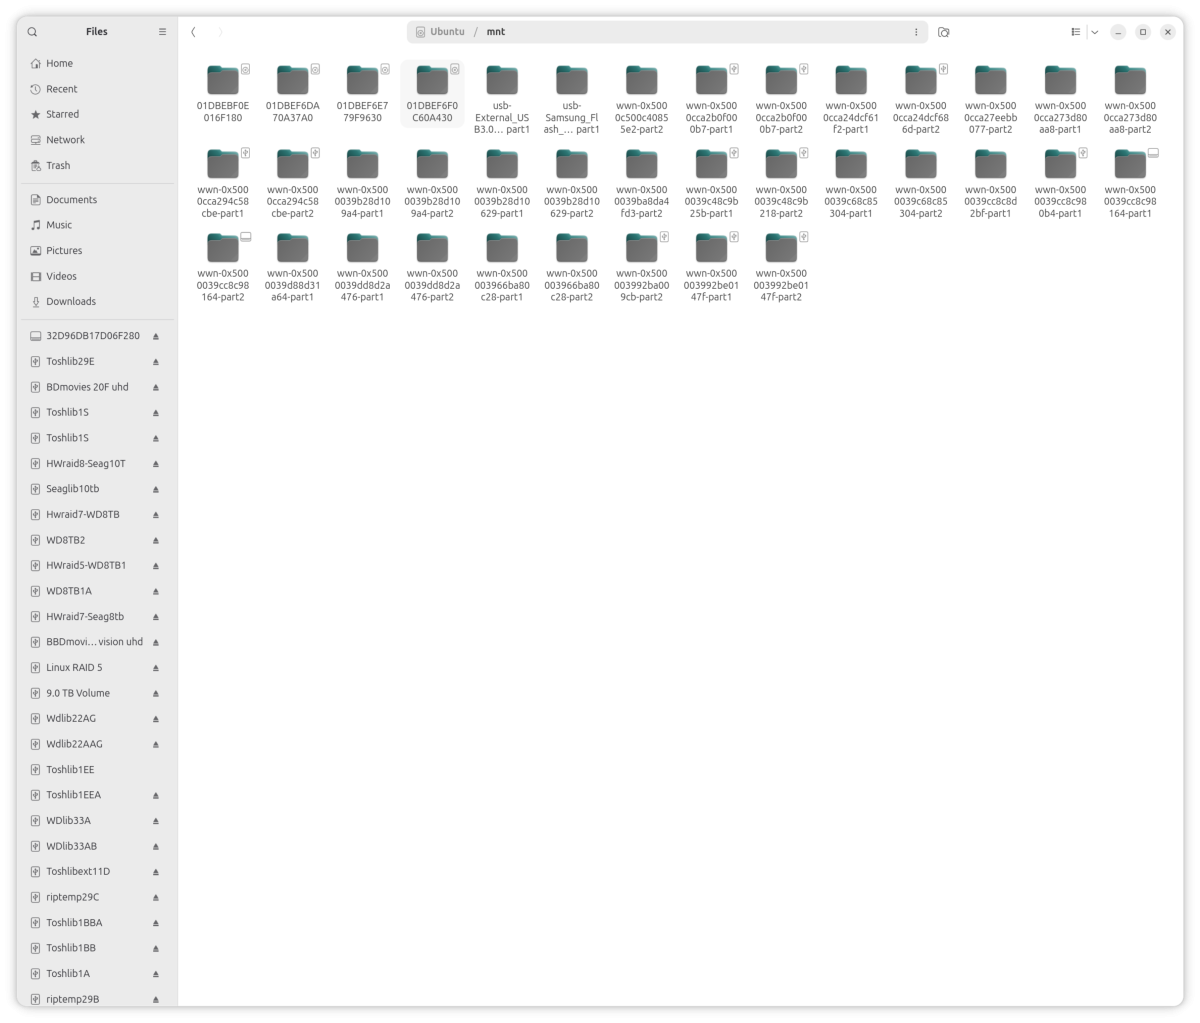
Task: Browse Network locations
Action: click(64, 139)
